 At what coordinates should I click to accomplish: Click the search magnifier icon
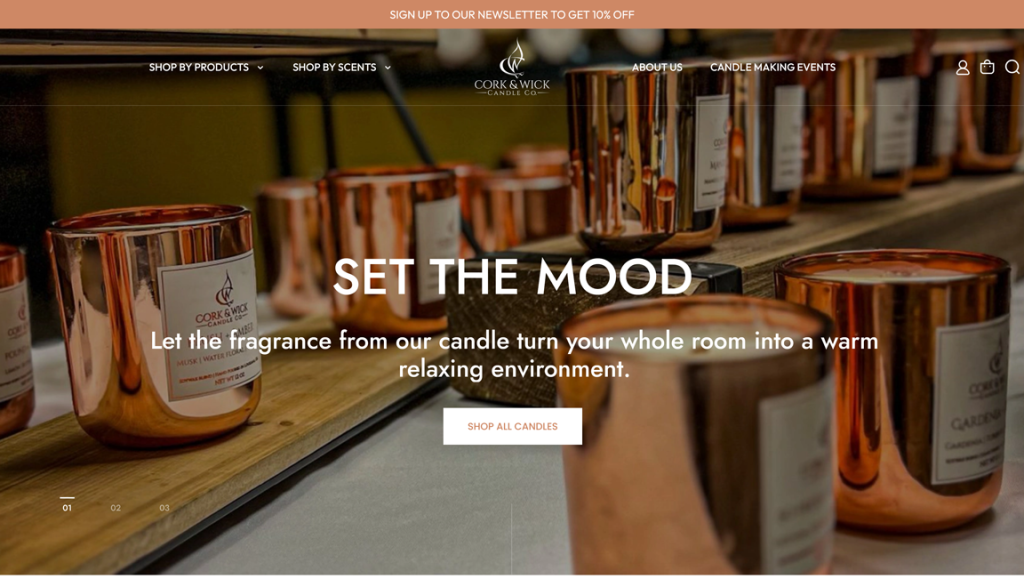(1012, 67)
